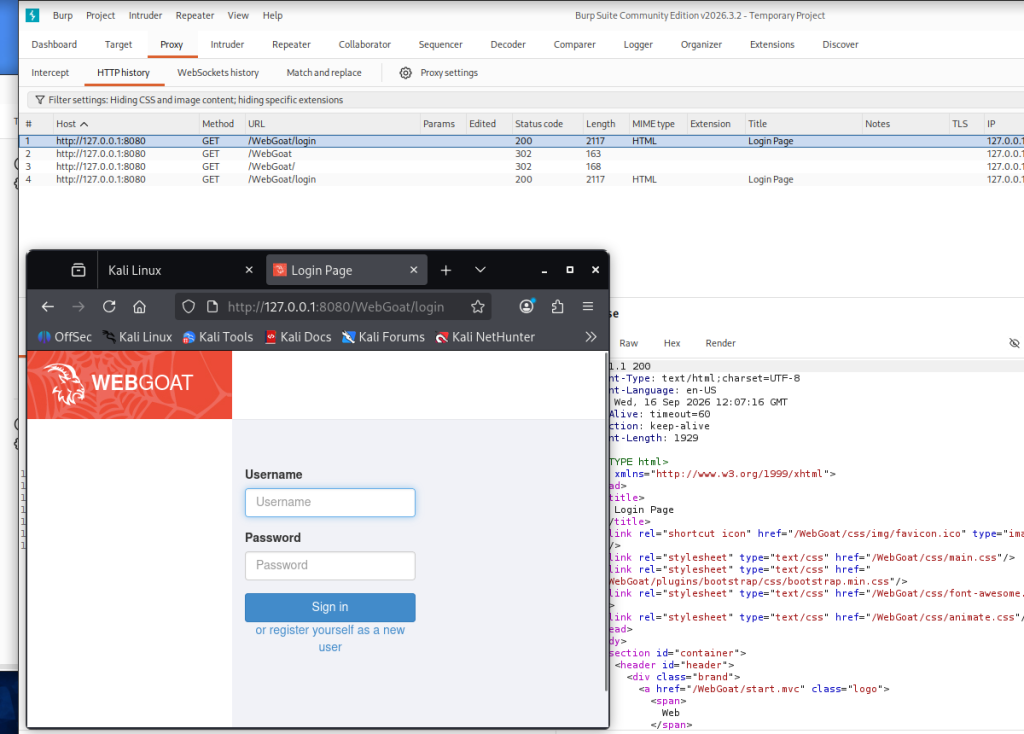Click the Firefox recent browsing icon
Viewport: 1024px width, 734px height.
[78, 270]
